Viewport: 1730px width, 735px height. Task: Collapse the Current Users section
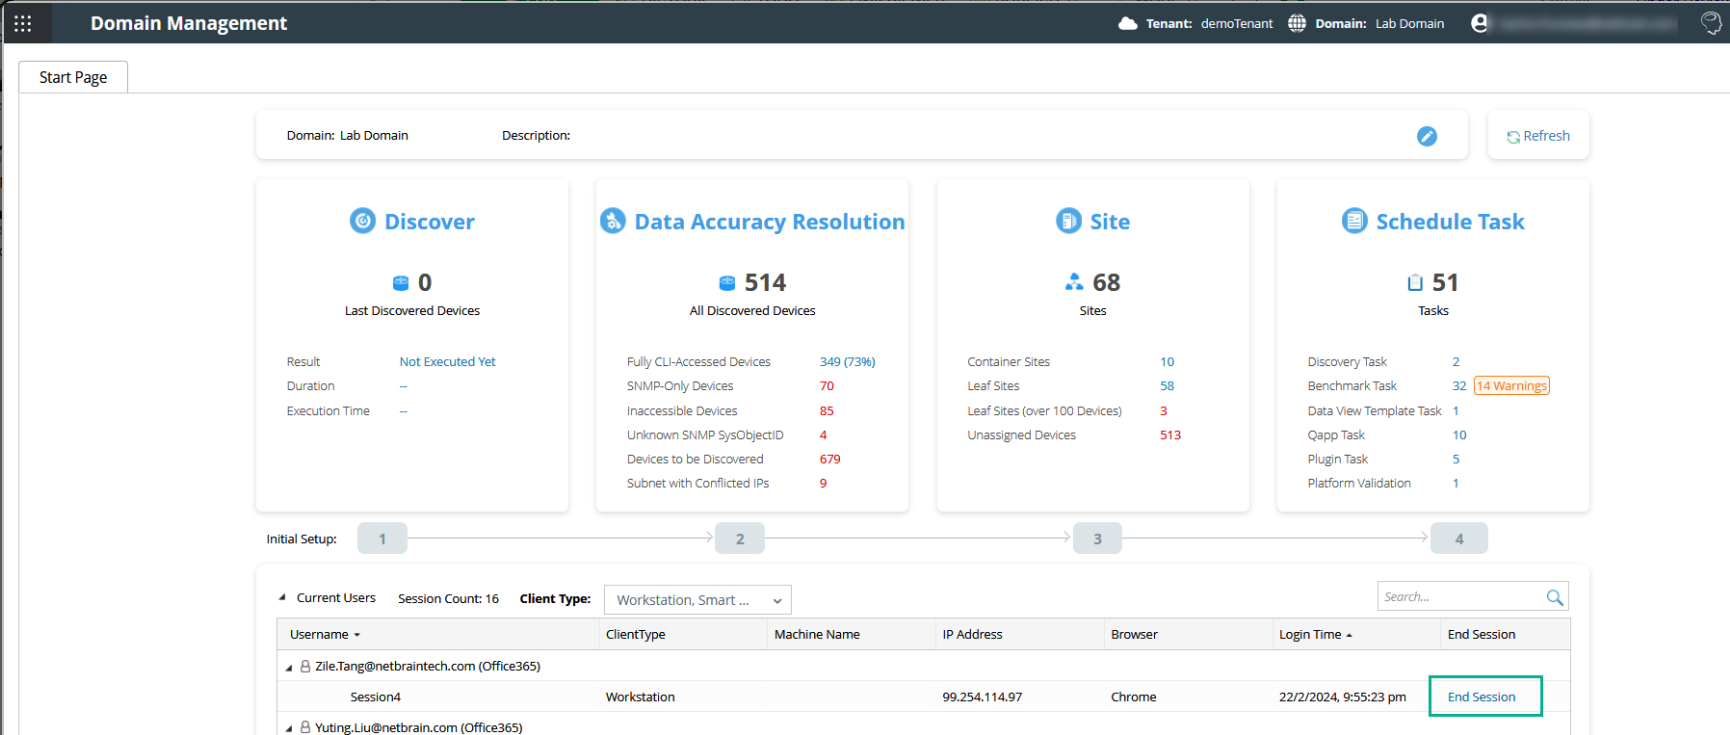click(282, 598)
